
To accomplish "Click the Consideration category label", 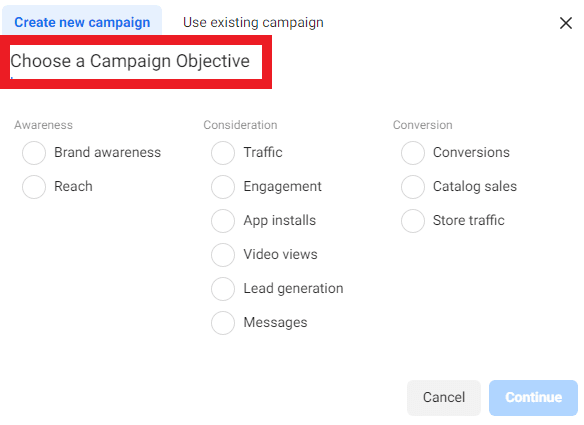I will click(x=240, y=125).
